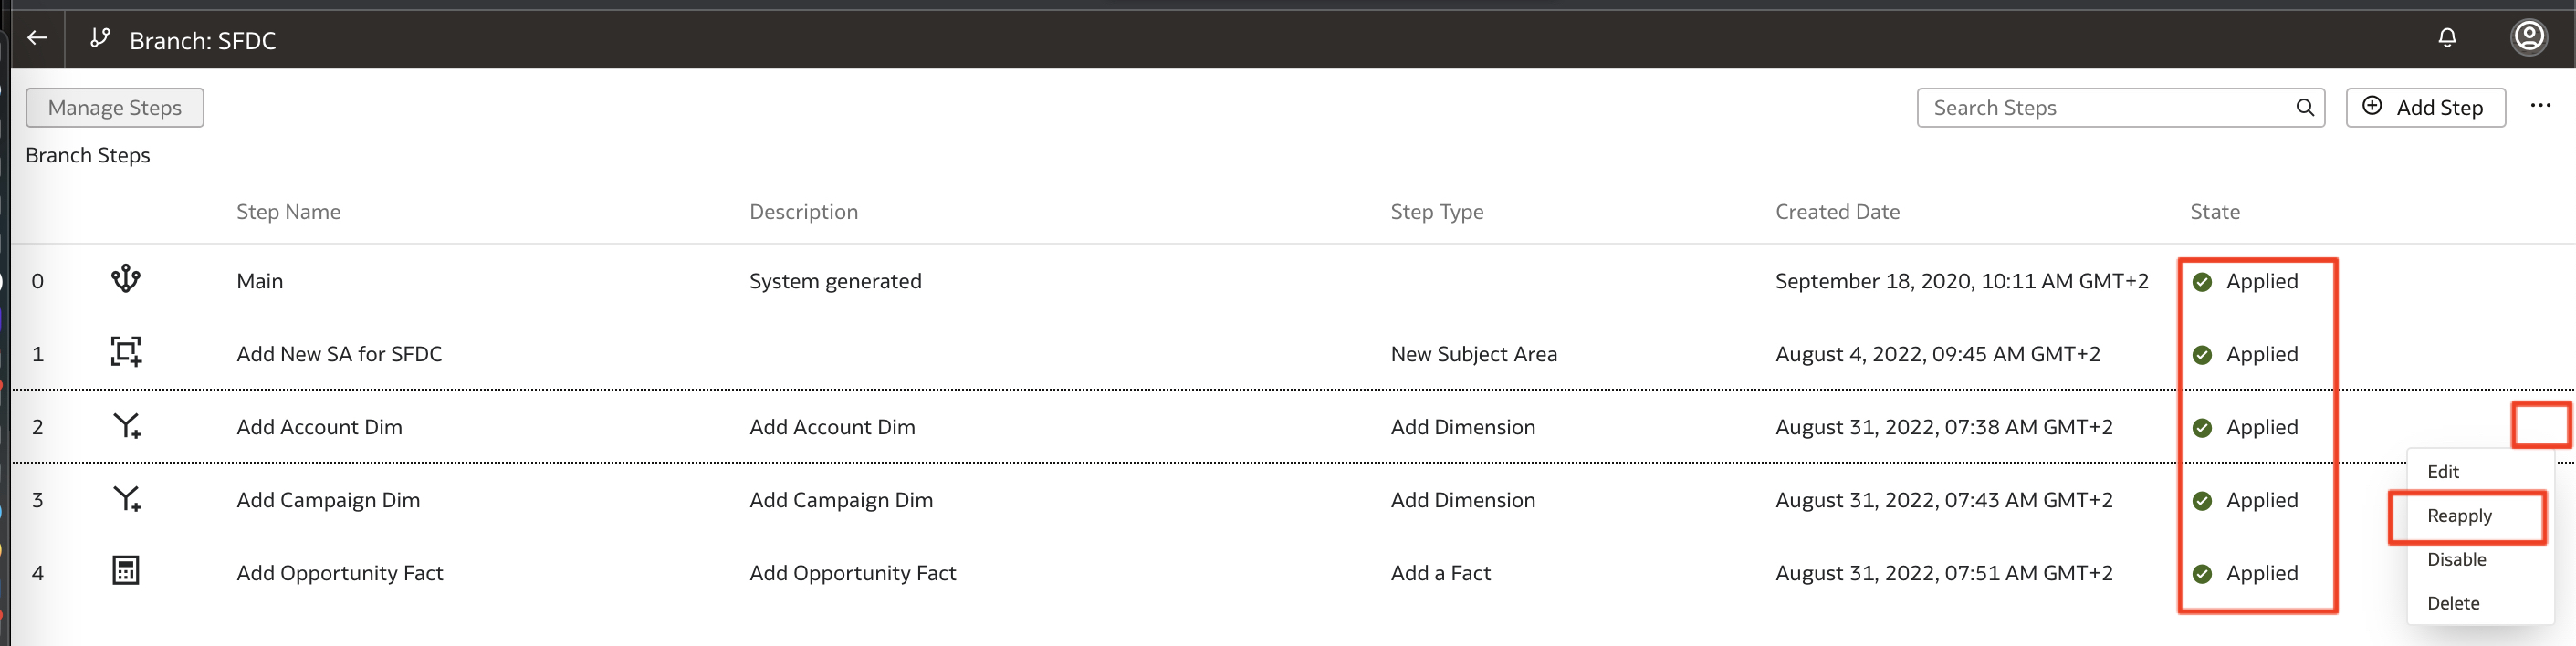Click the back arrow to exit branch view

click(x=37, y=38)
